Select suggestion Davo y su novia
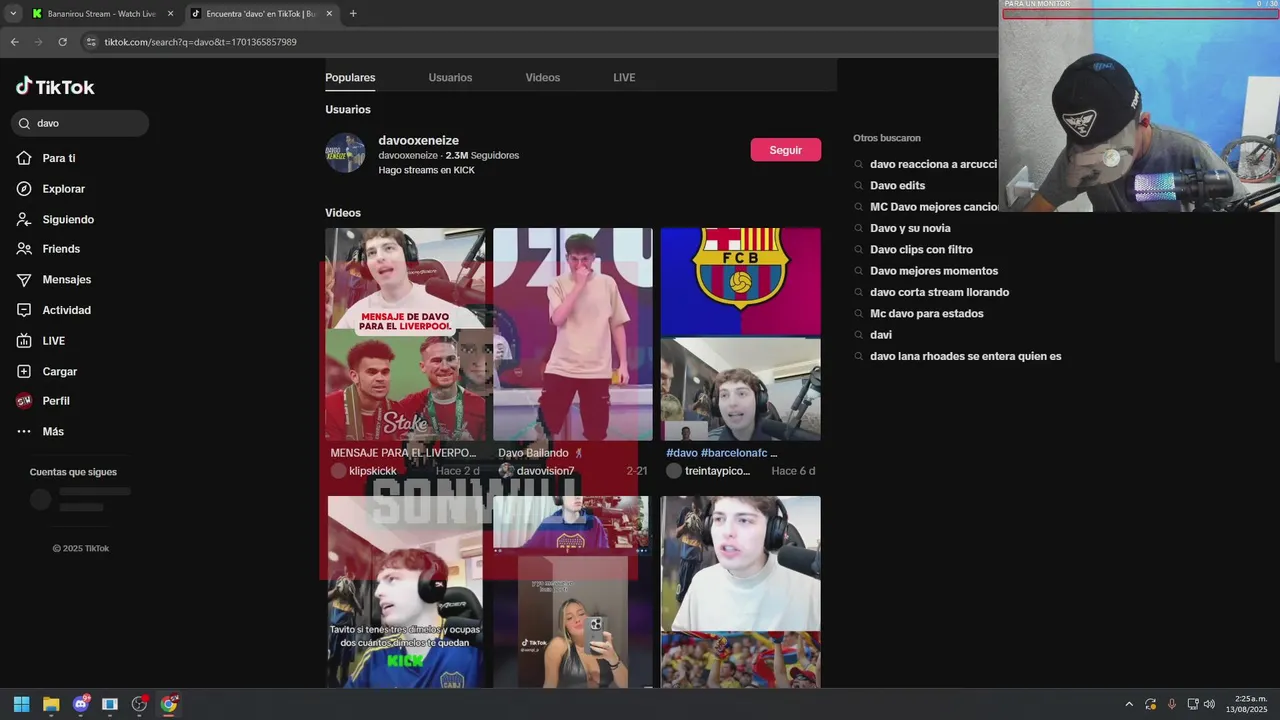This screenshot has width=1280, height=720. pos(910,228)
